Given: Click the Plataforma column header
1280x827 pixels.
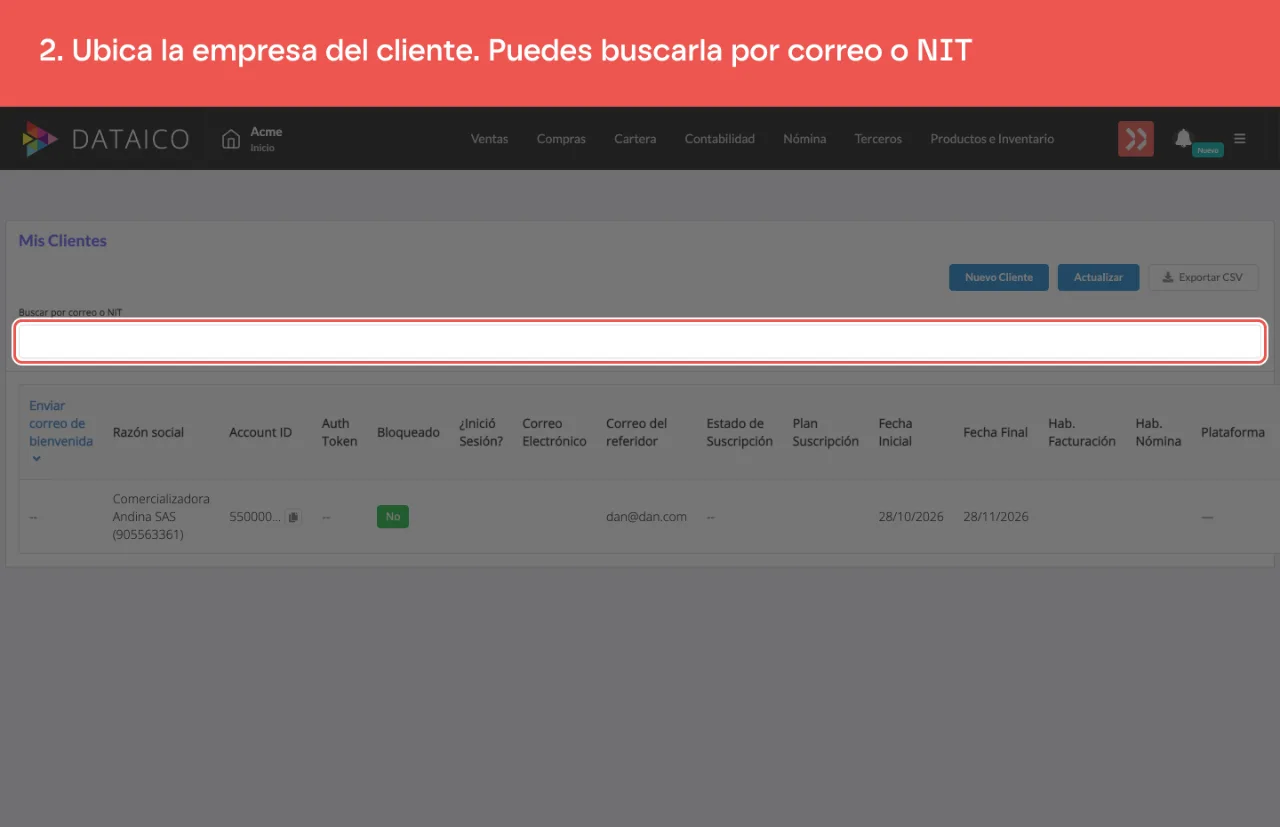Looking at the screenshot, I should tap(1232, 432).
